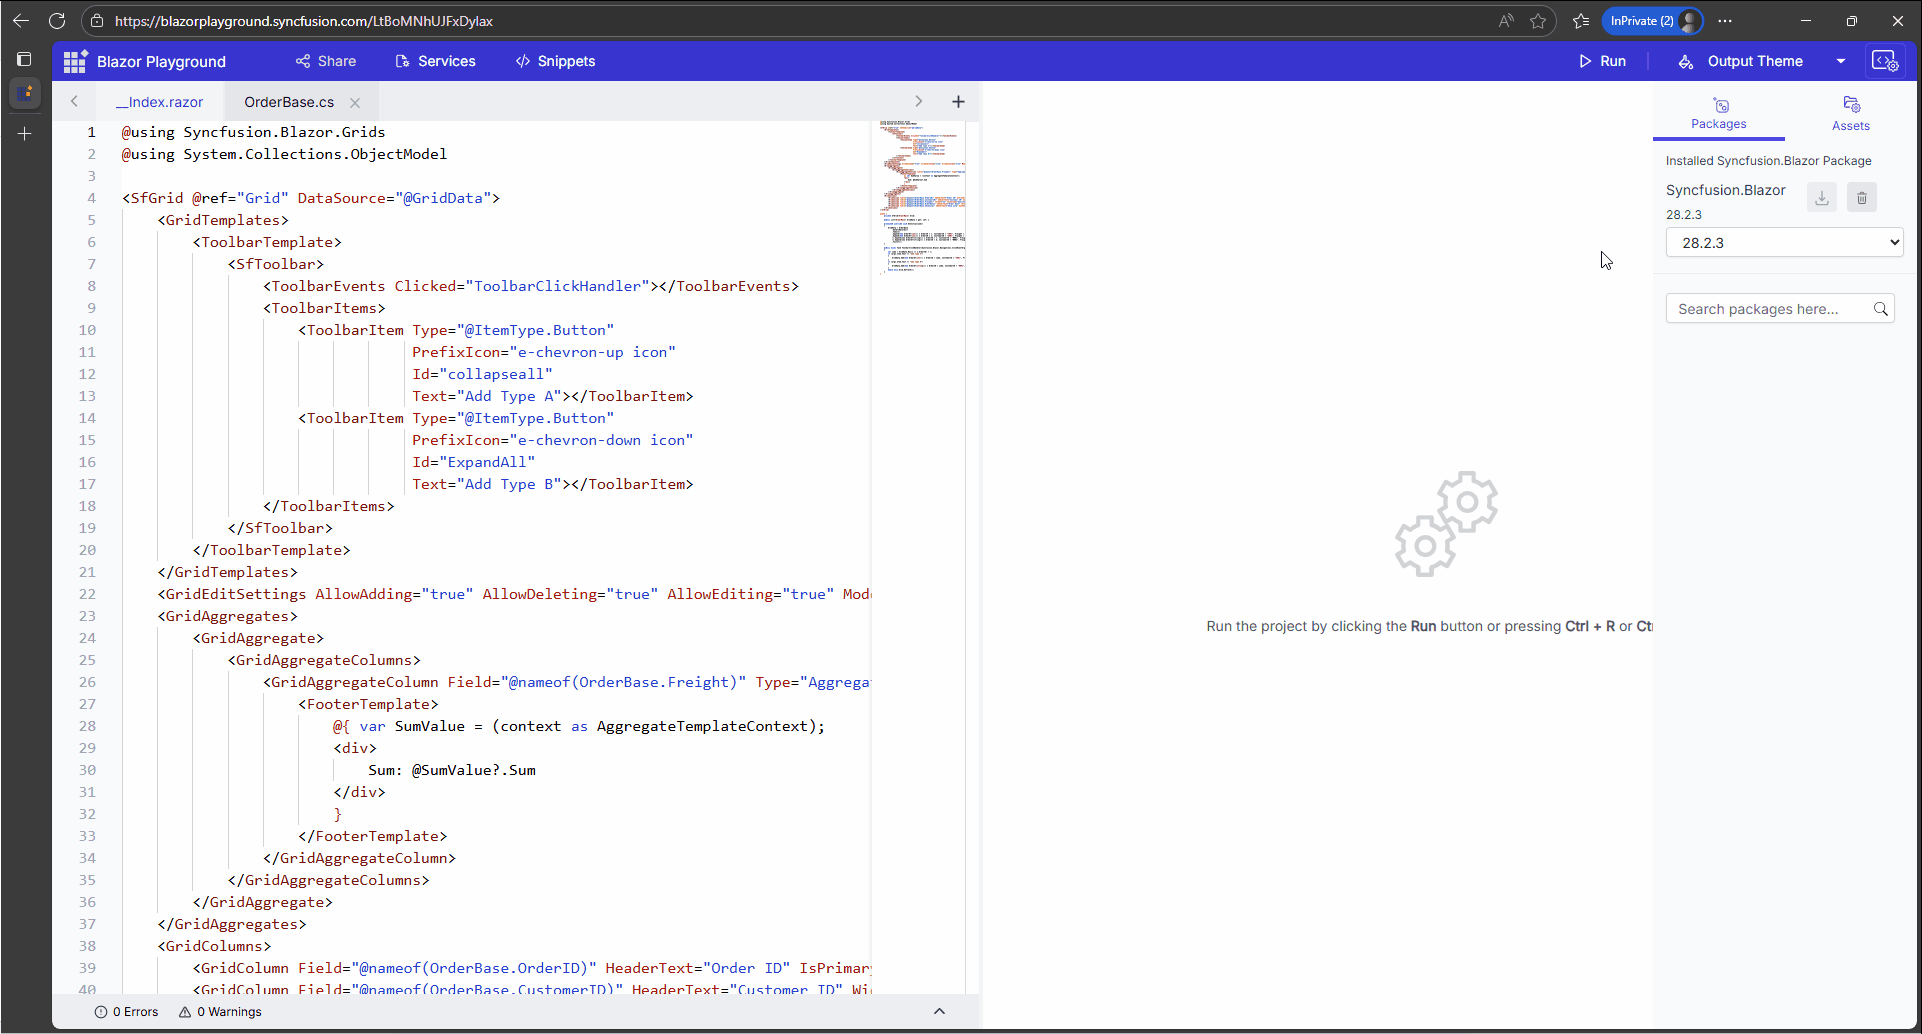Close the OrderBase.cs tab
Screen dimensions: 1922x1034
(x=355, y=102)
